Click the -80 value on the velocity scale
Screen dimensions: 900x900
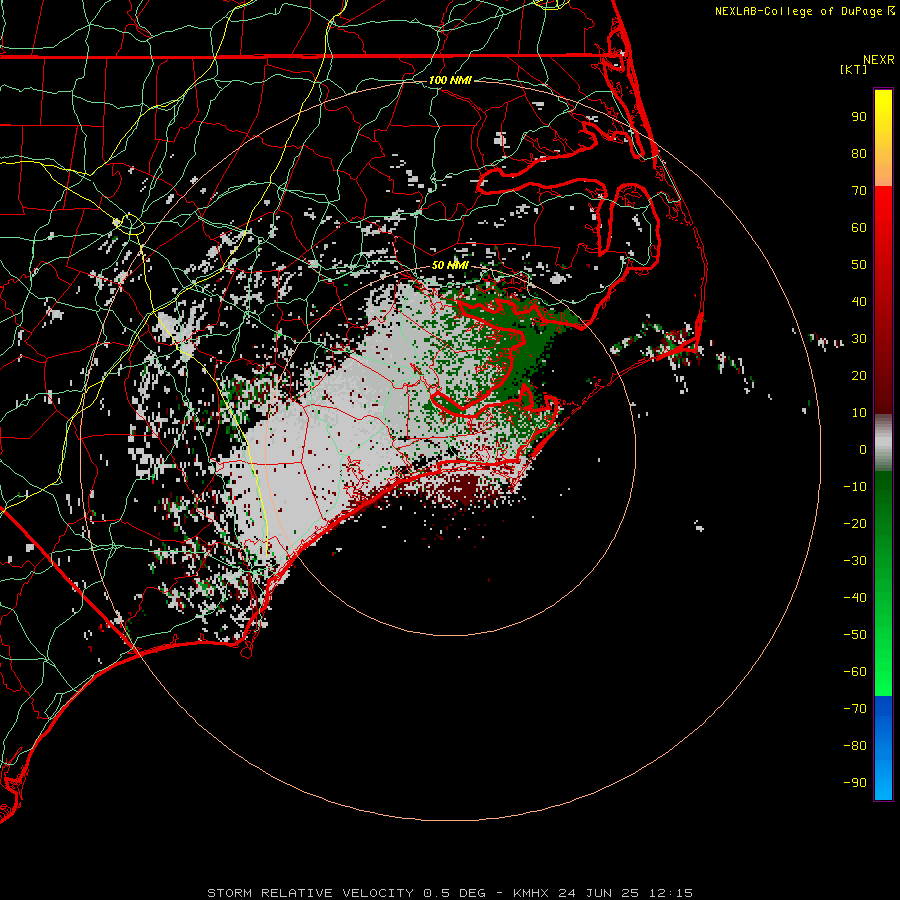[x=855, y=746]
